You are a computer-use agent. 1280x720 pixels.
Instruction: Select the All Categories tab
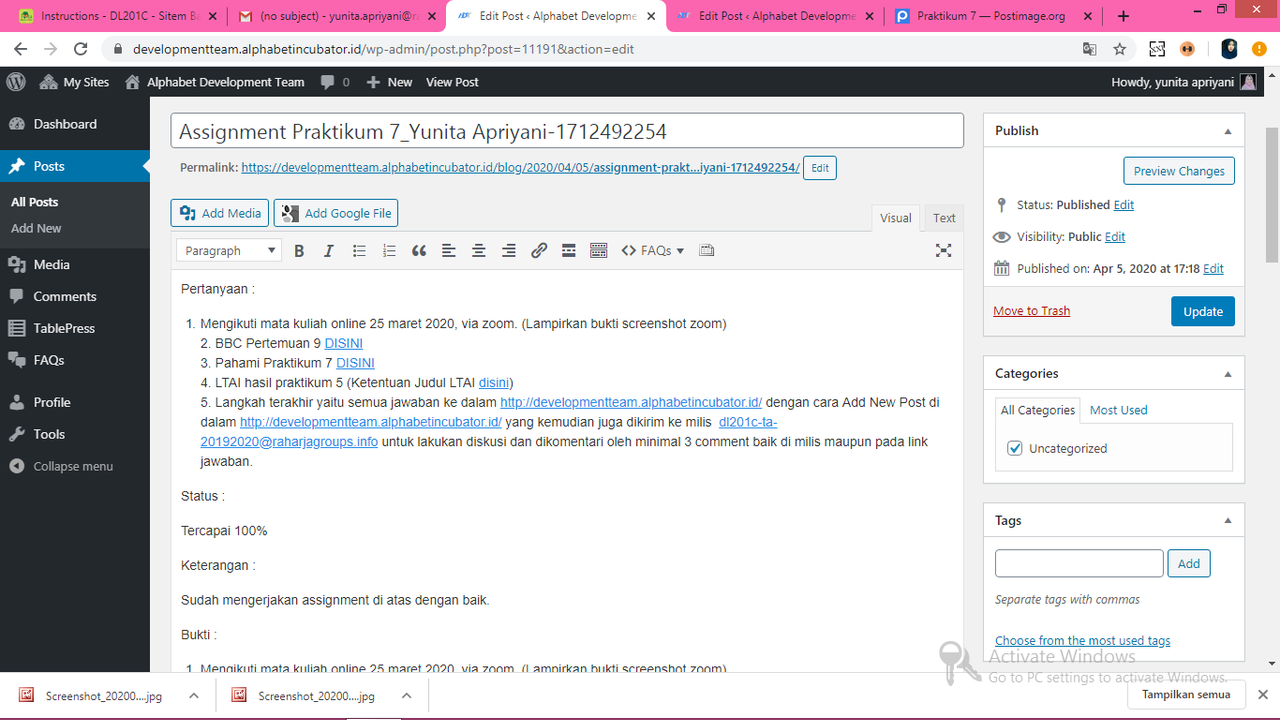click(x=1037, y=410)
